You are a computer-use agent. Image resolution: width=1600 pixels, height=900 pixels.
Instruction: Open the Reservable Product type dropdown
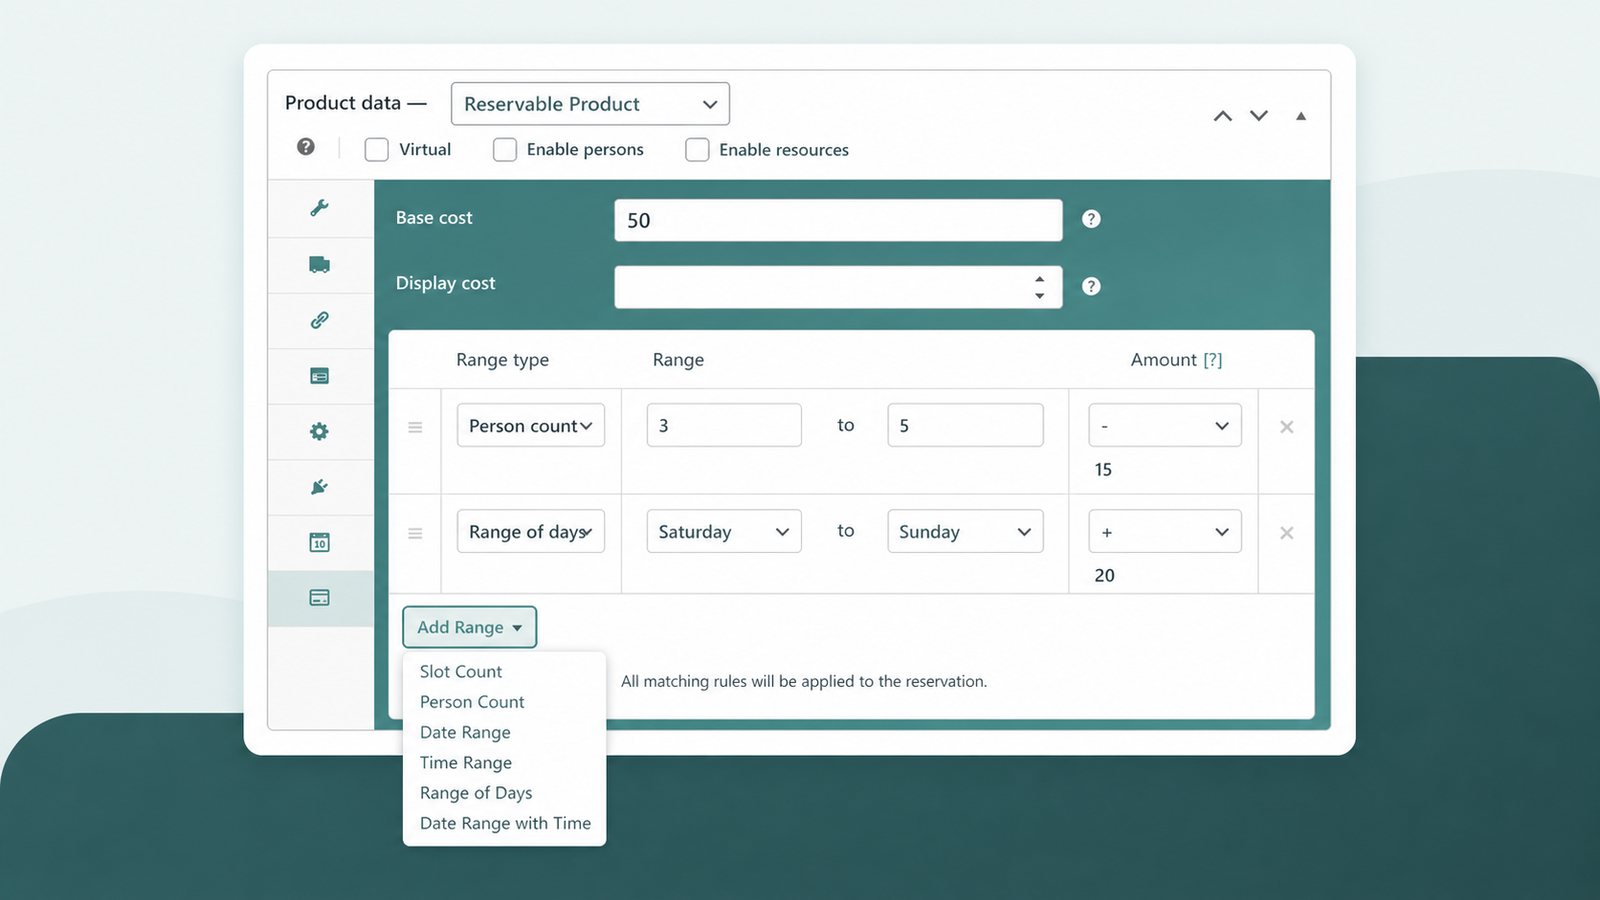590,104
